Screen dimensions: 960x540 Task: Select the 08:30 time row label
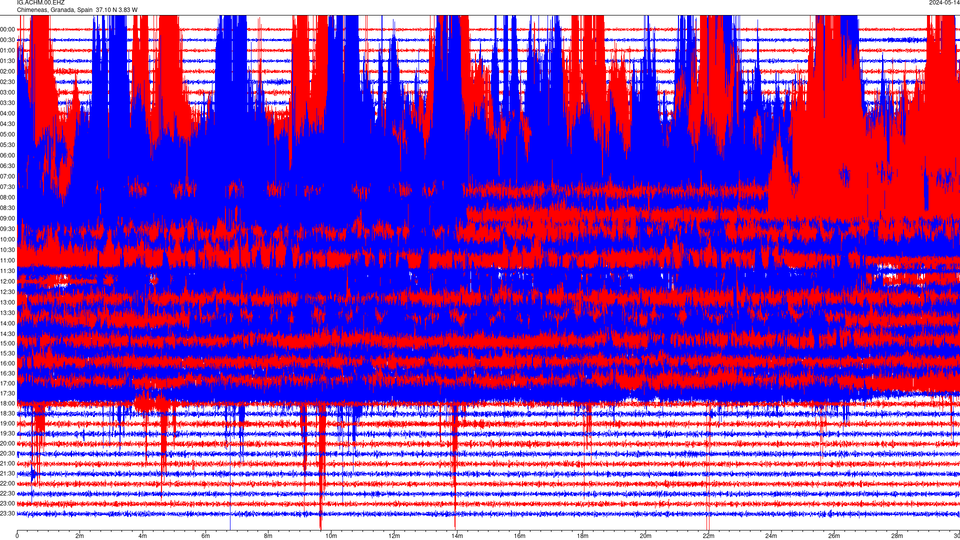pyautogui.click(x=7, y=208)
